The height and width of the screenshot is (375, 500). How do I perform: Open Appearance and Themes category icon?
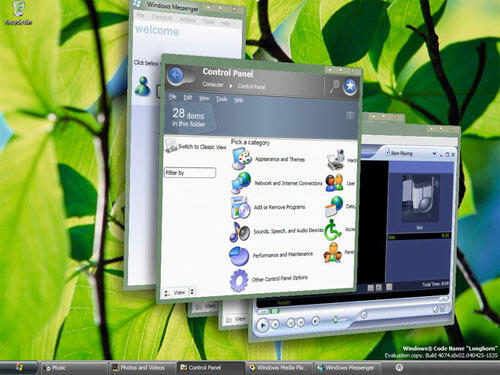242,158
